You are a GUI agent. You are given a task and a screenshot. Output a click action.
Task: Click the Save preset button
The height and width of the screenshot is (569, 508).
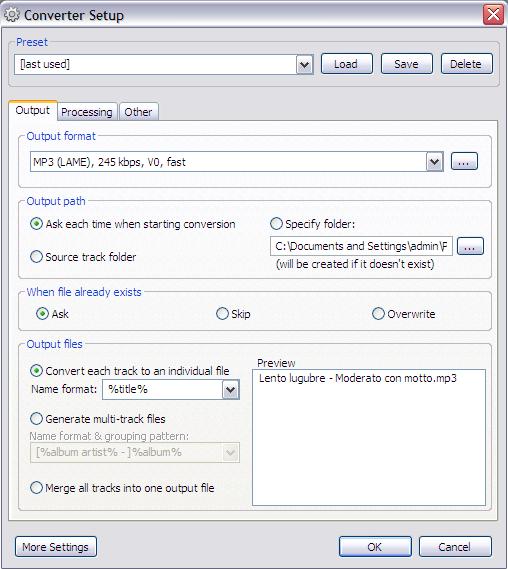pos(406,64)
